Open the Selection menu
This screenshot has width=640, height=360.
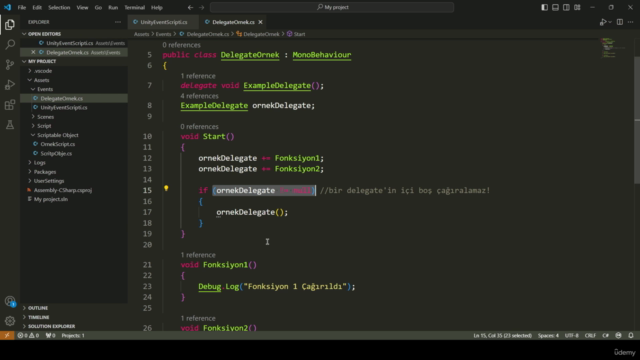[x=59, y=7]
